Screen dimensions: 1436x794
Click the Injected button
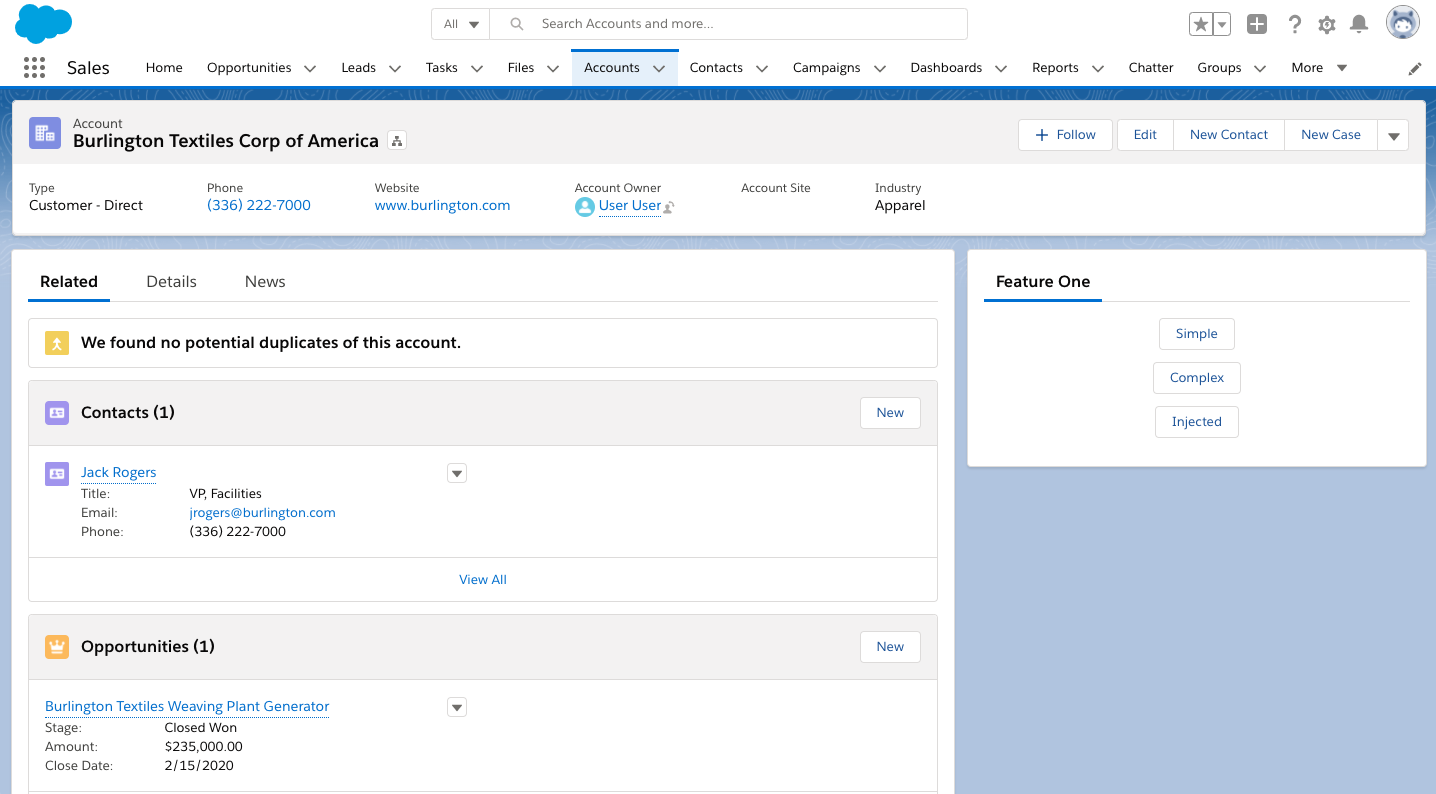pyautogui.click(x=1197, y=422)
